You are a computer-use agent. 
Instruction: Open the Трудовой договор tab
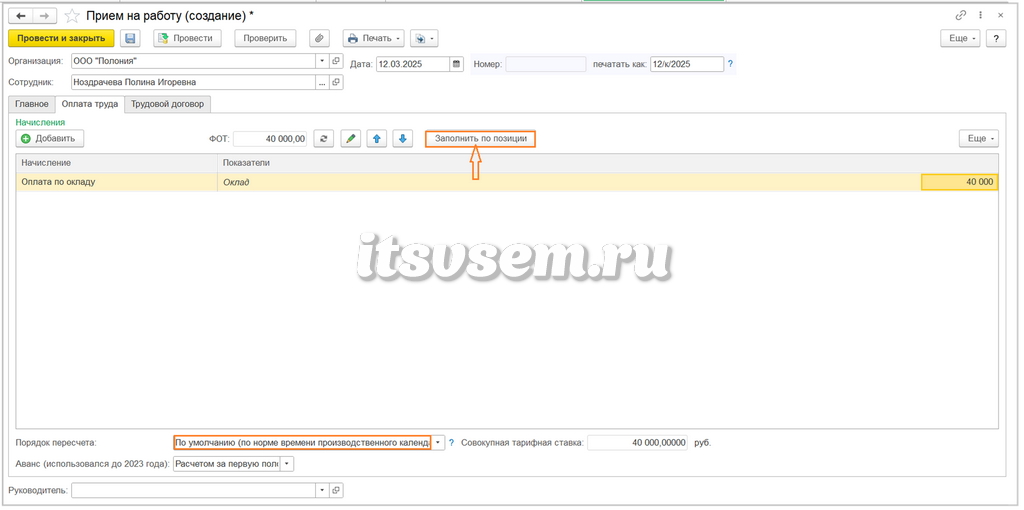(x=167, y=104)
